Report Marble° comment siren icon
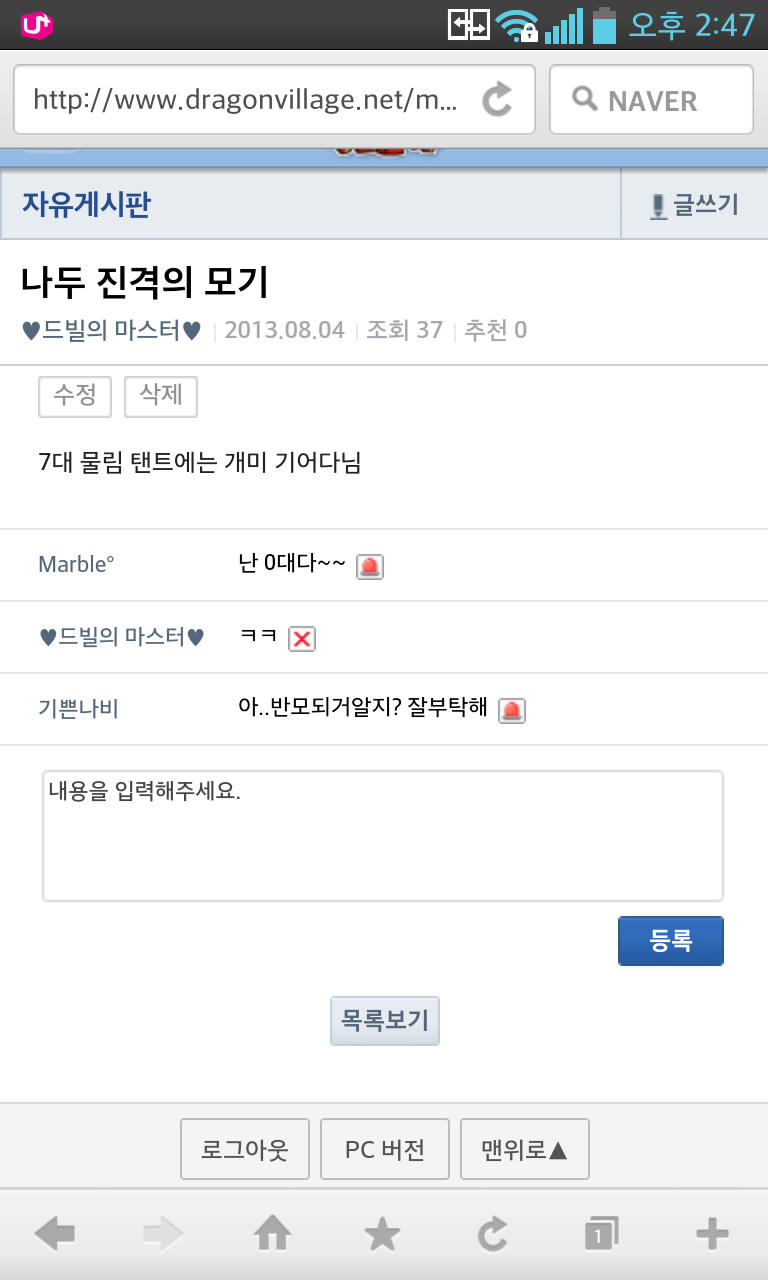This screenshot has width=768, height=1280. click(x=370, y=567)
